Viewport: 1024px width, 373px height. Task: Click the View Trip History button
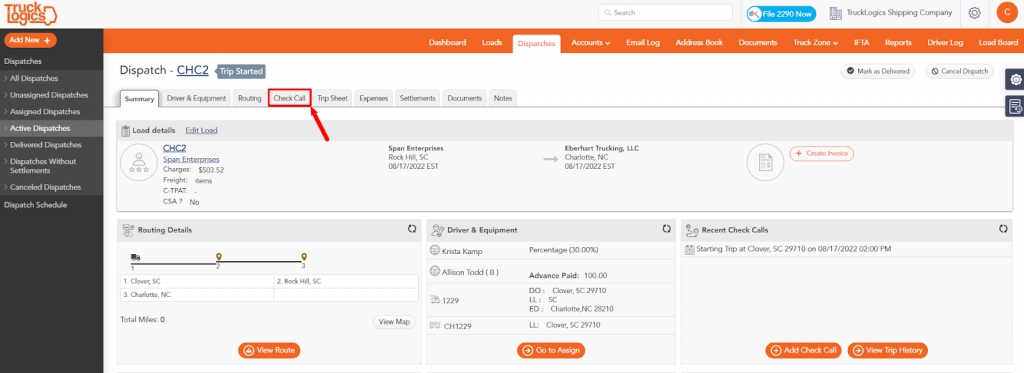pyautogui.click(x=888, y=350)
